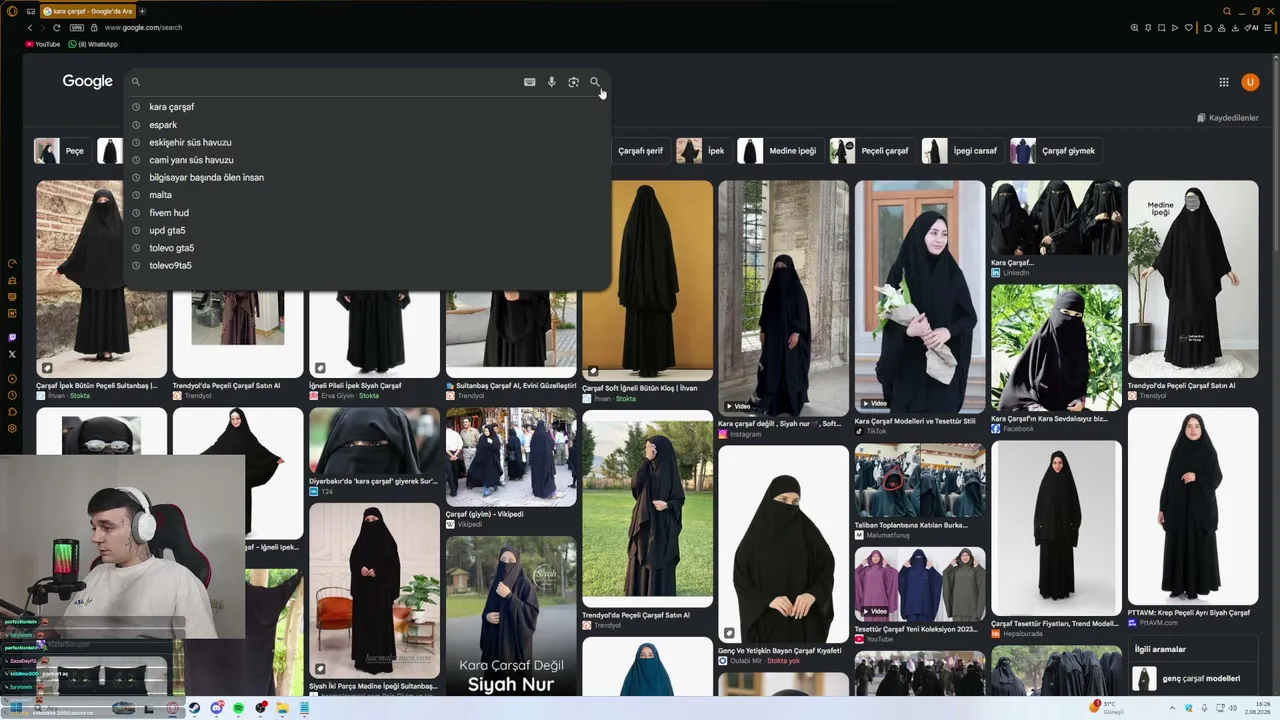Filter images by Çarşafı giymek chip
Screen dimensions: 1280x720
coord(1056,151)
